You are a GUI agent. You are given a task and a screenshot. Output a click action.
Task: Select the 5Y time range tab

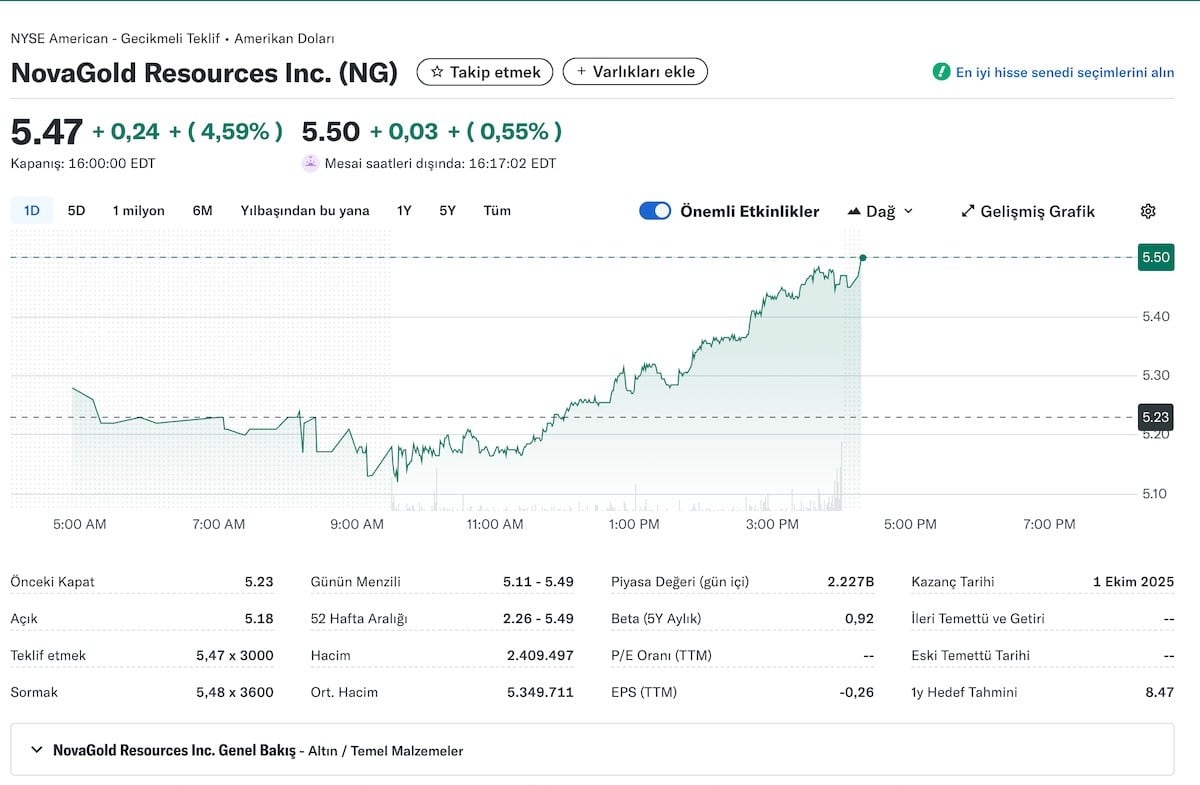coord(447,211)
